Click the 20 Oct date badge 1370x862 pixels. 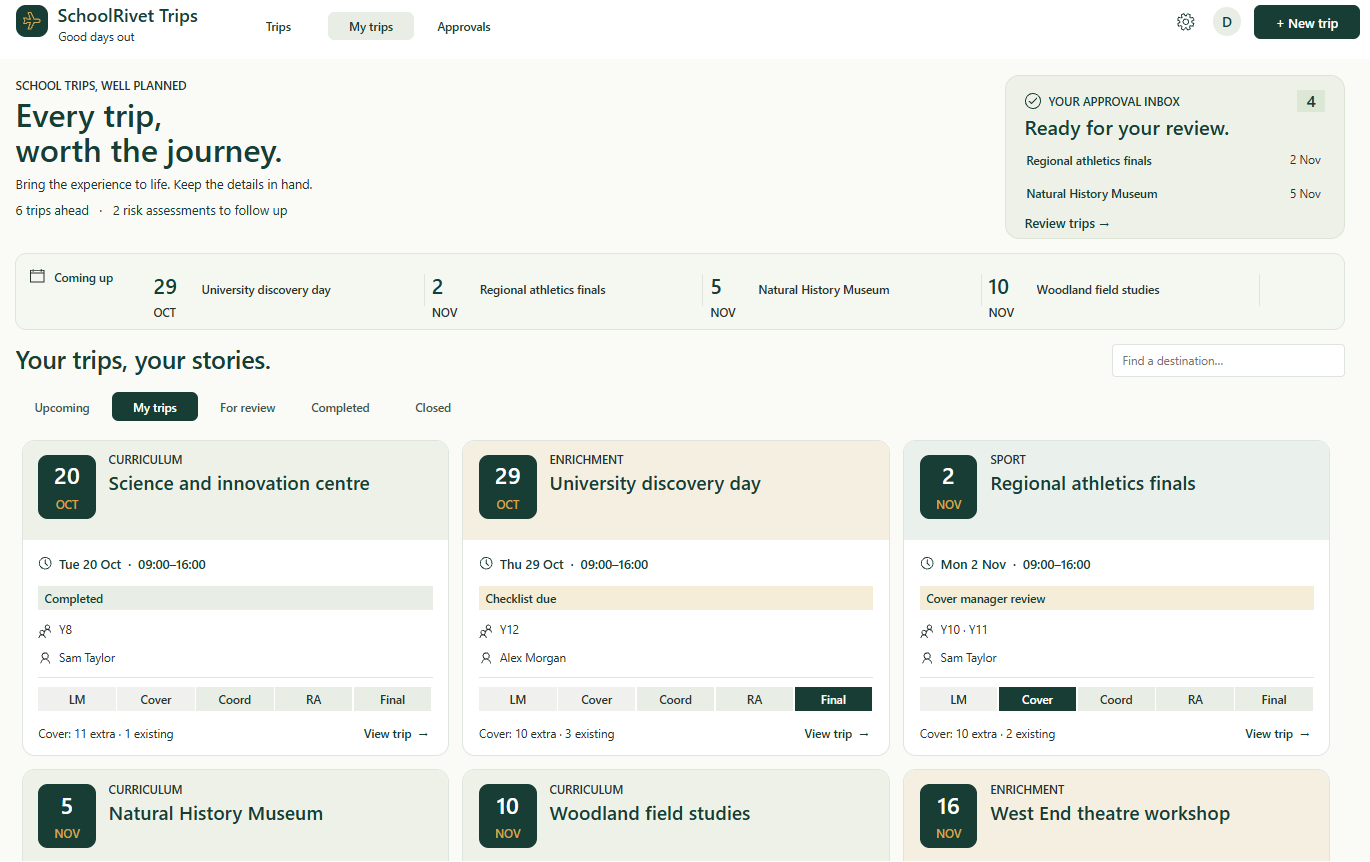(67, 487)
